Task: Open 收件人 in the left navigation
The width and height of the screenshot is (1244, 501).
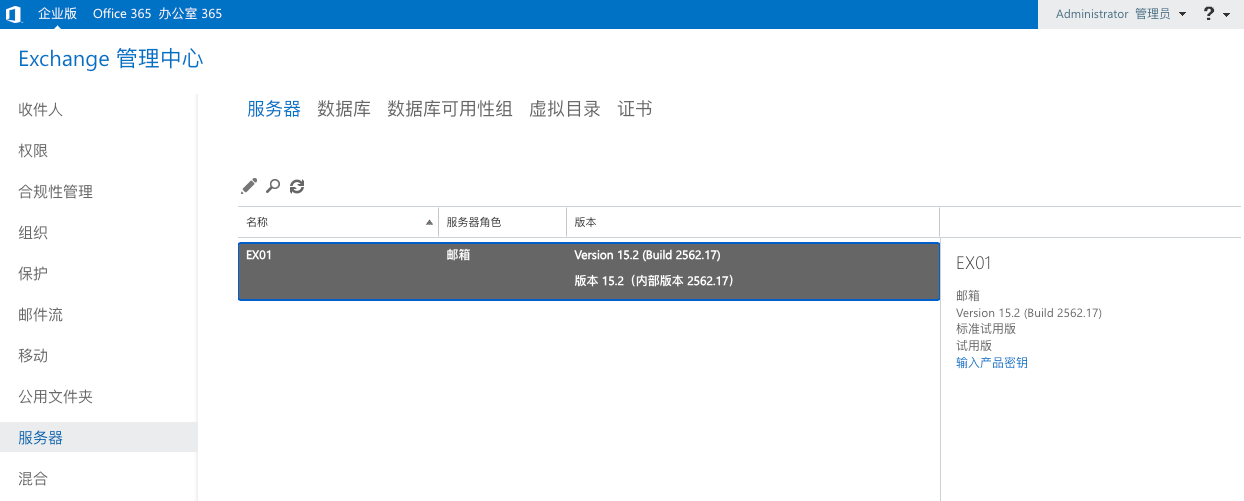Action: click(x=41, y=110)
